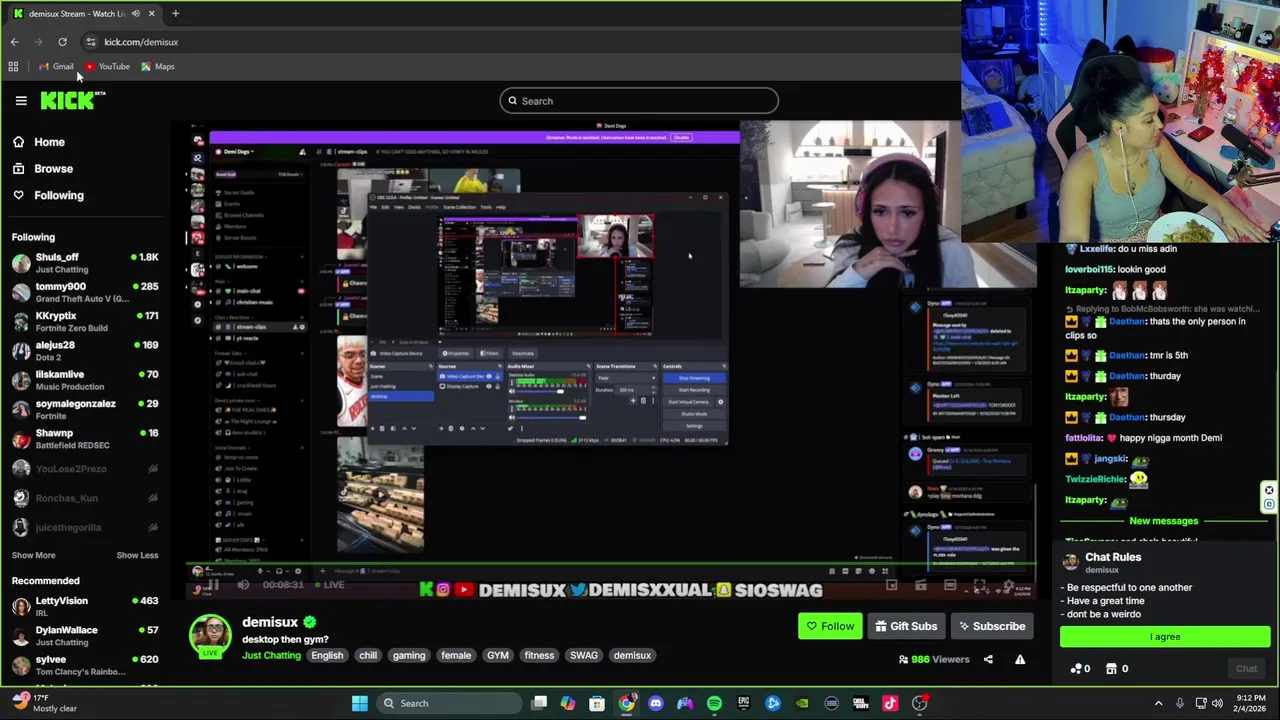Click the Kick logo
The image size is (1280, 720).
click(72, 100)
